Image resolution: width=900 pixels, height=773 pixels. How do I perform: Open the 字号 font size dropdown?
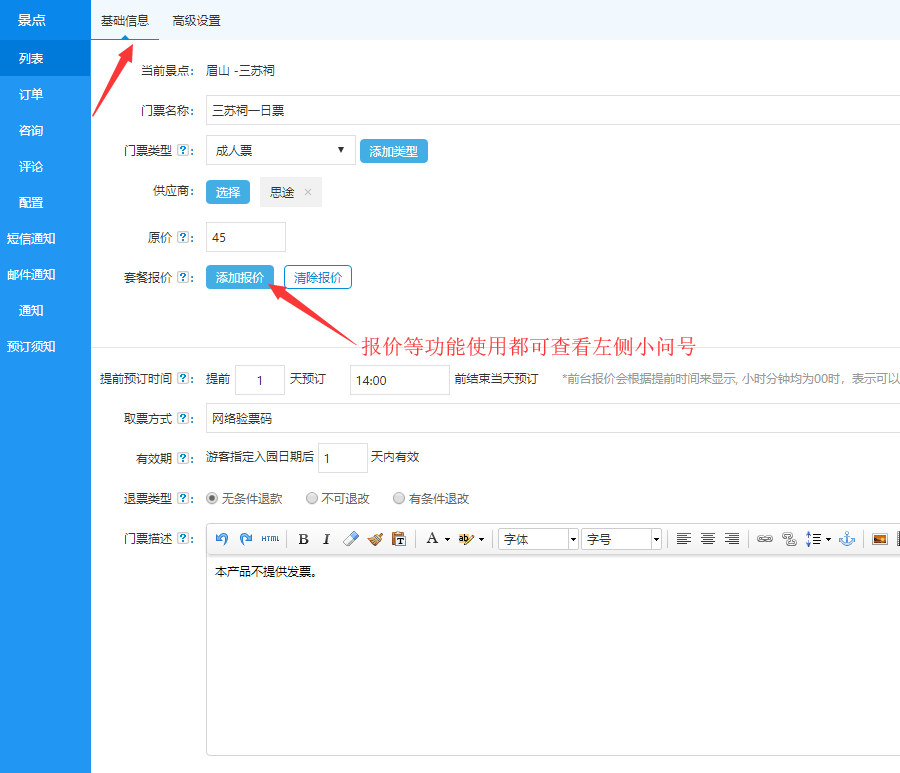pos(622,539)
